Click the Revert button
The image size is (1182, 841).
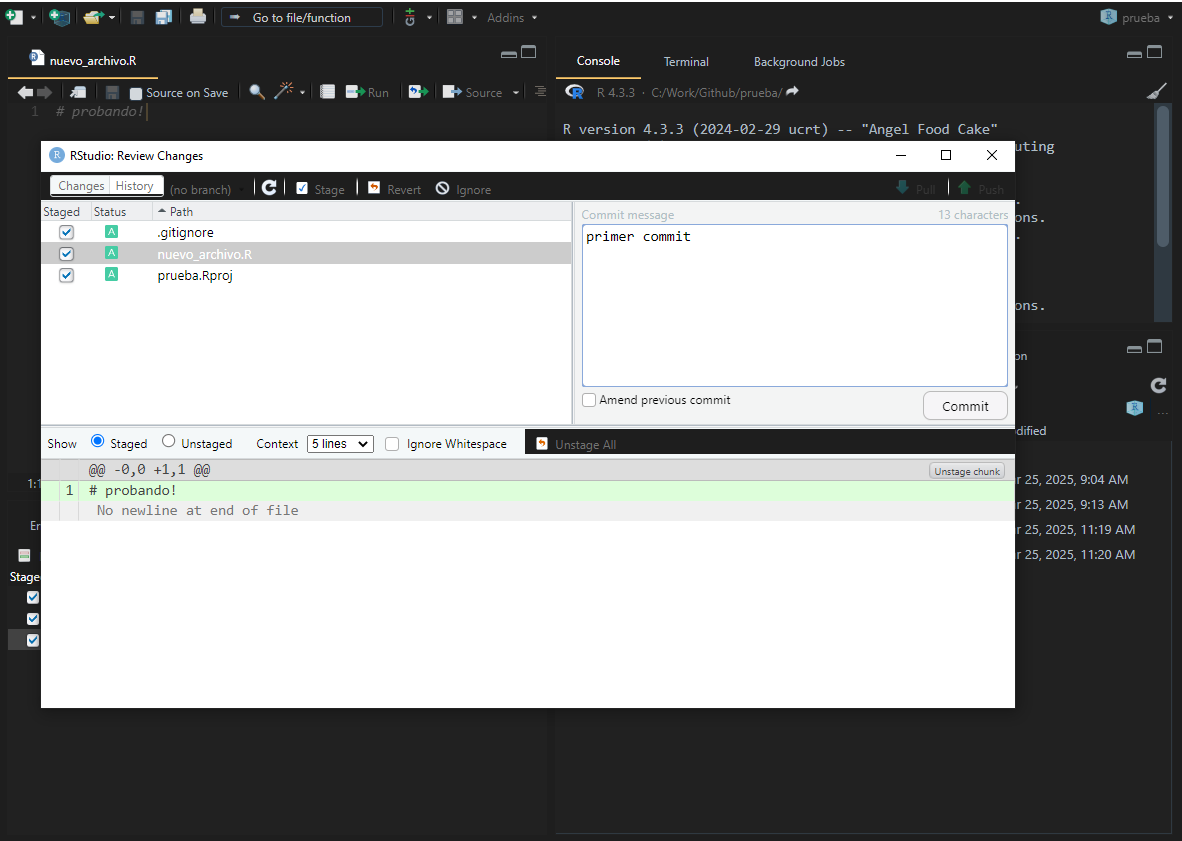point(394,189)
